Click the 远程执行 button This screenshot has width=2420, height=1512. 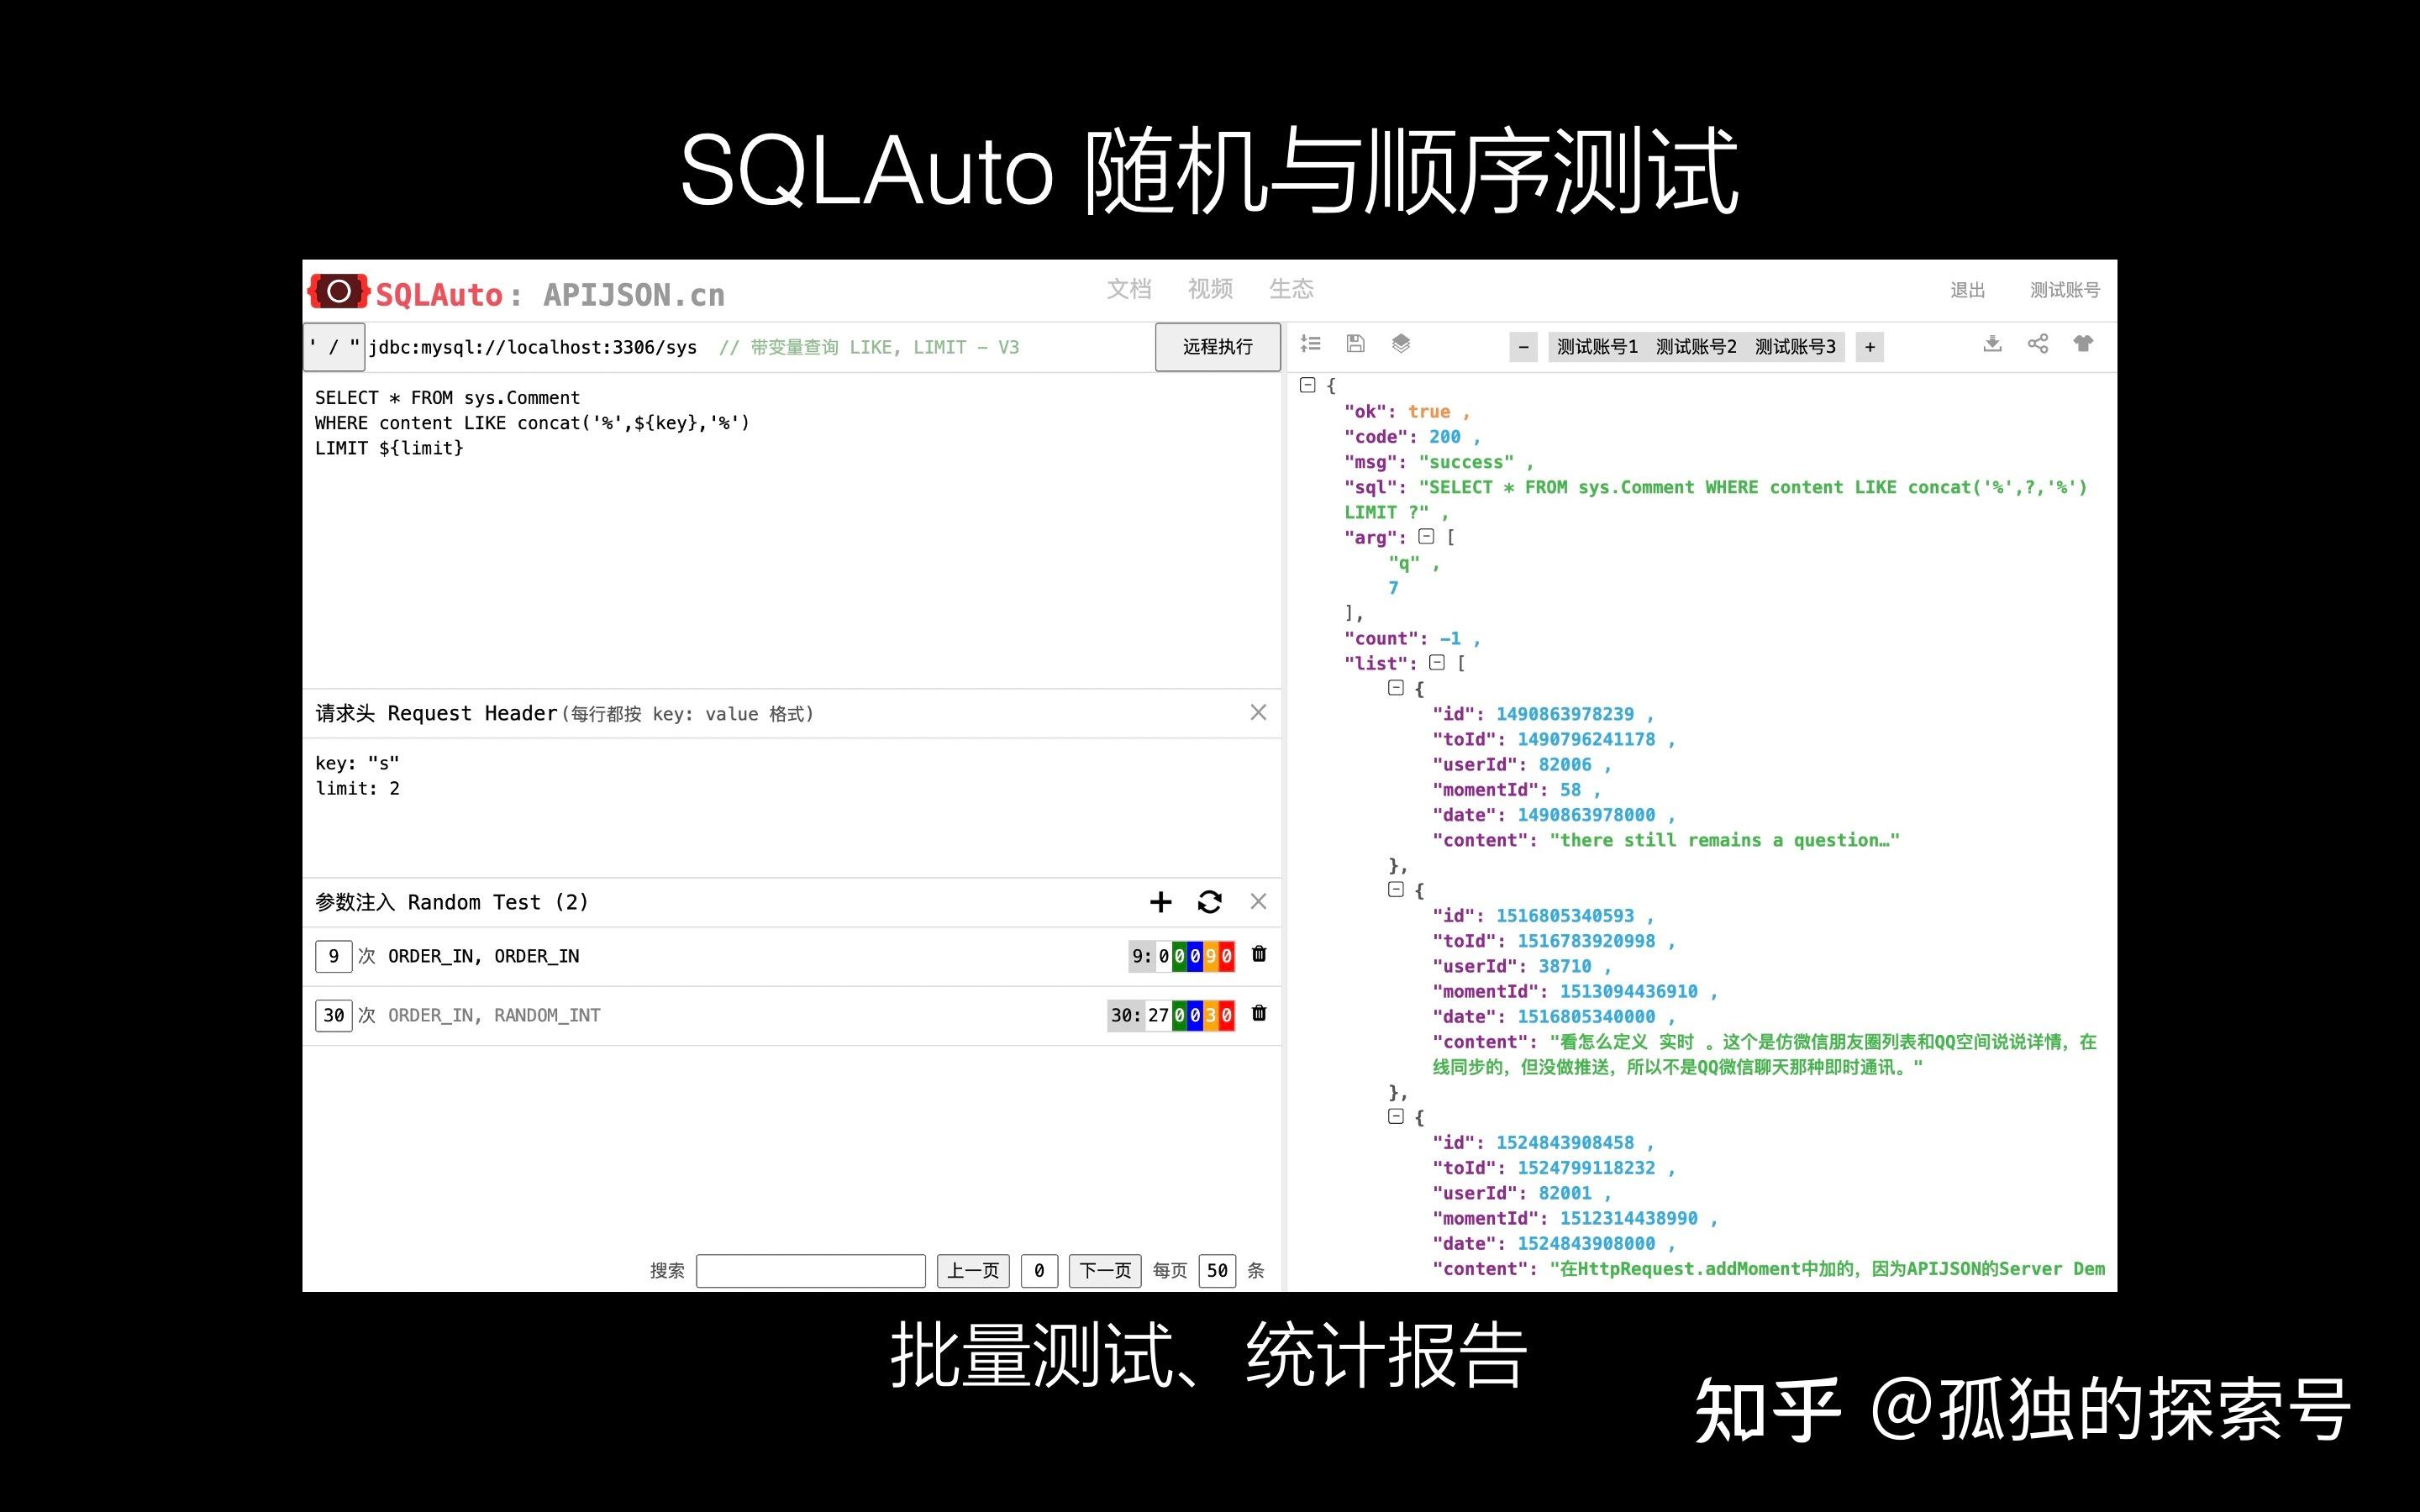point(1217,347)
